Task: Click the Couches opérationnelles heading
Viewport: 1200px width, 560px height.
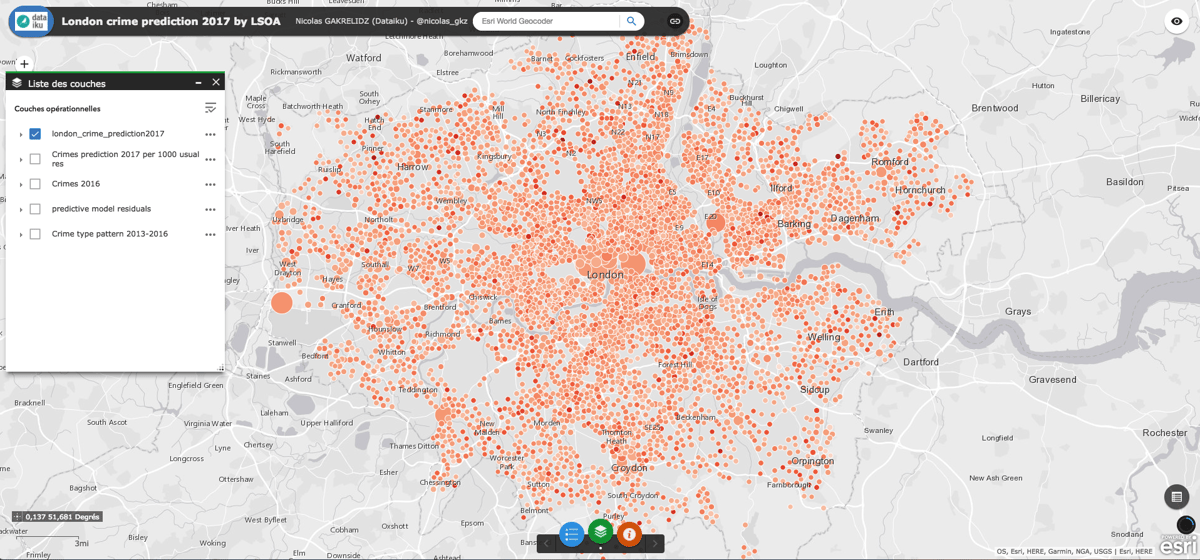Action: tap(57, 108)
